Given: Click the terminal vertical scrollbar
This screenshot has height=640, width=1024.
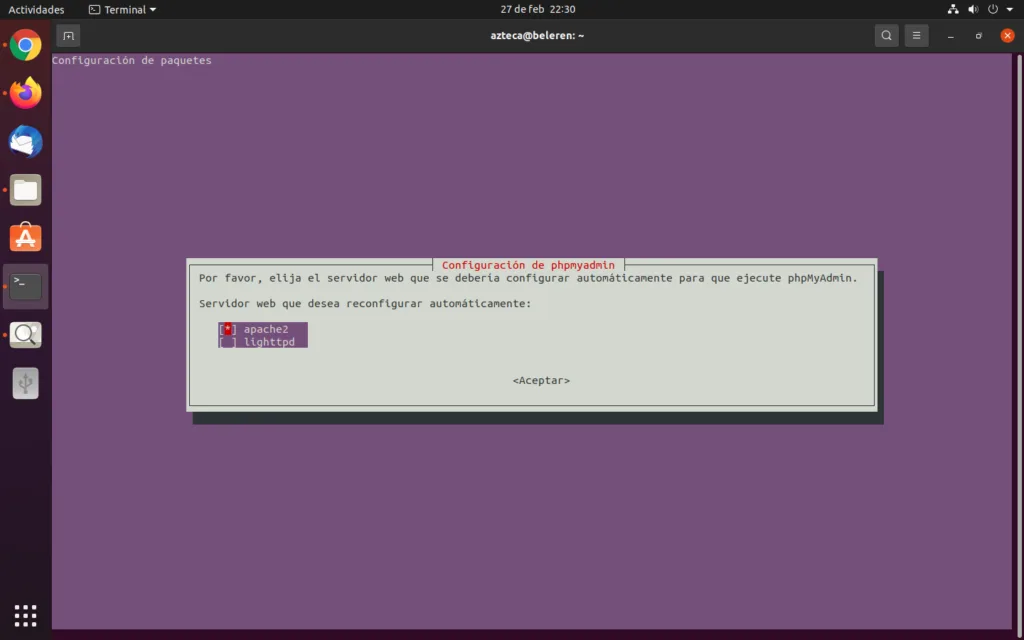Looking at the screenshot, I should [x=1019, y=341].
